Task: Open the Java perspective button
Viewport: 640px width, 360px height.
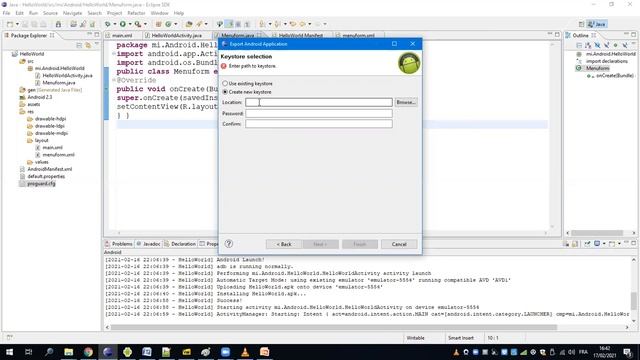Action: click(597, 24)
